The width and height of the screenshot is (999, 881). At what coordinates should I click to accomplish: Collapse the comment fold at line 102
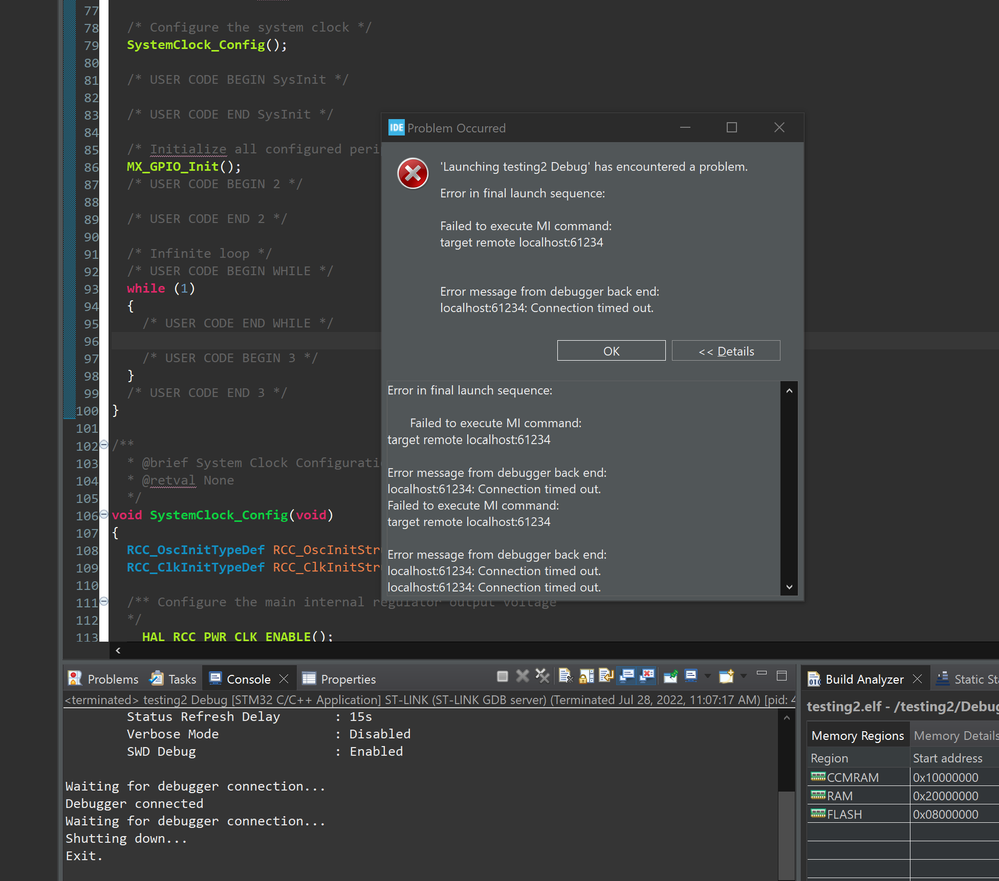106,446
